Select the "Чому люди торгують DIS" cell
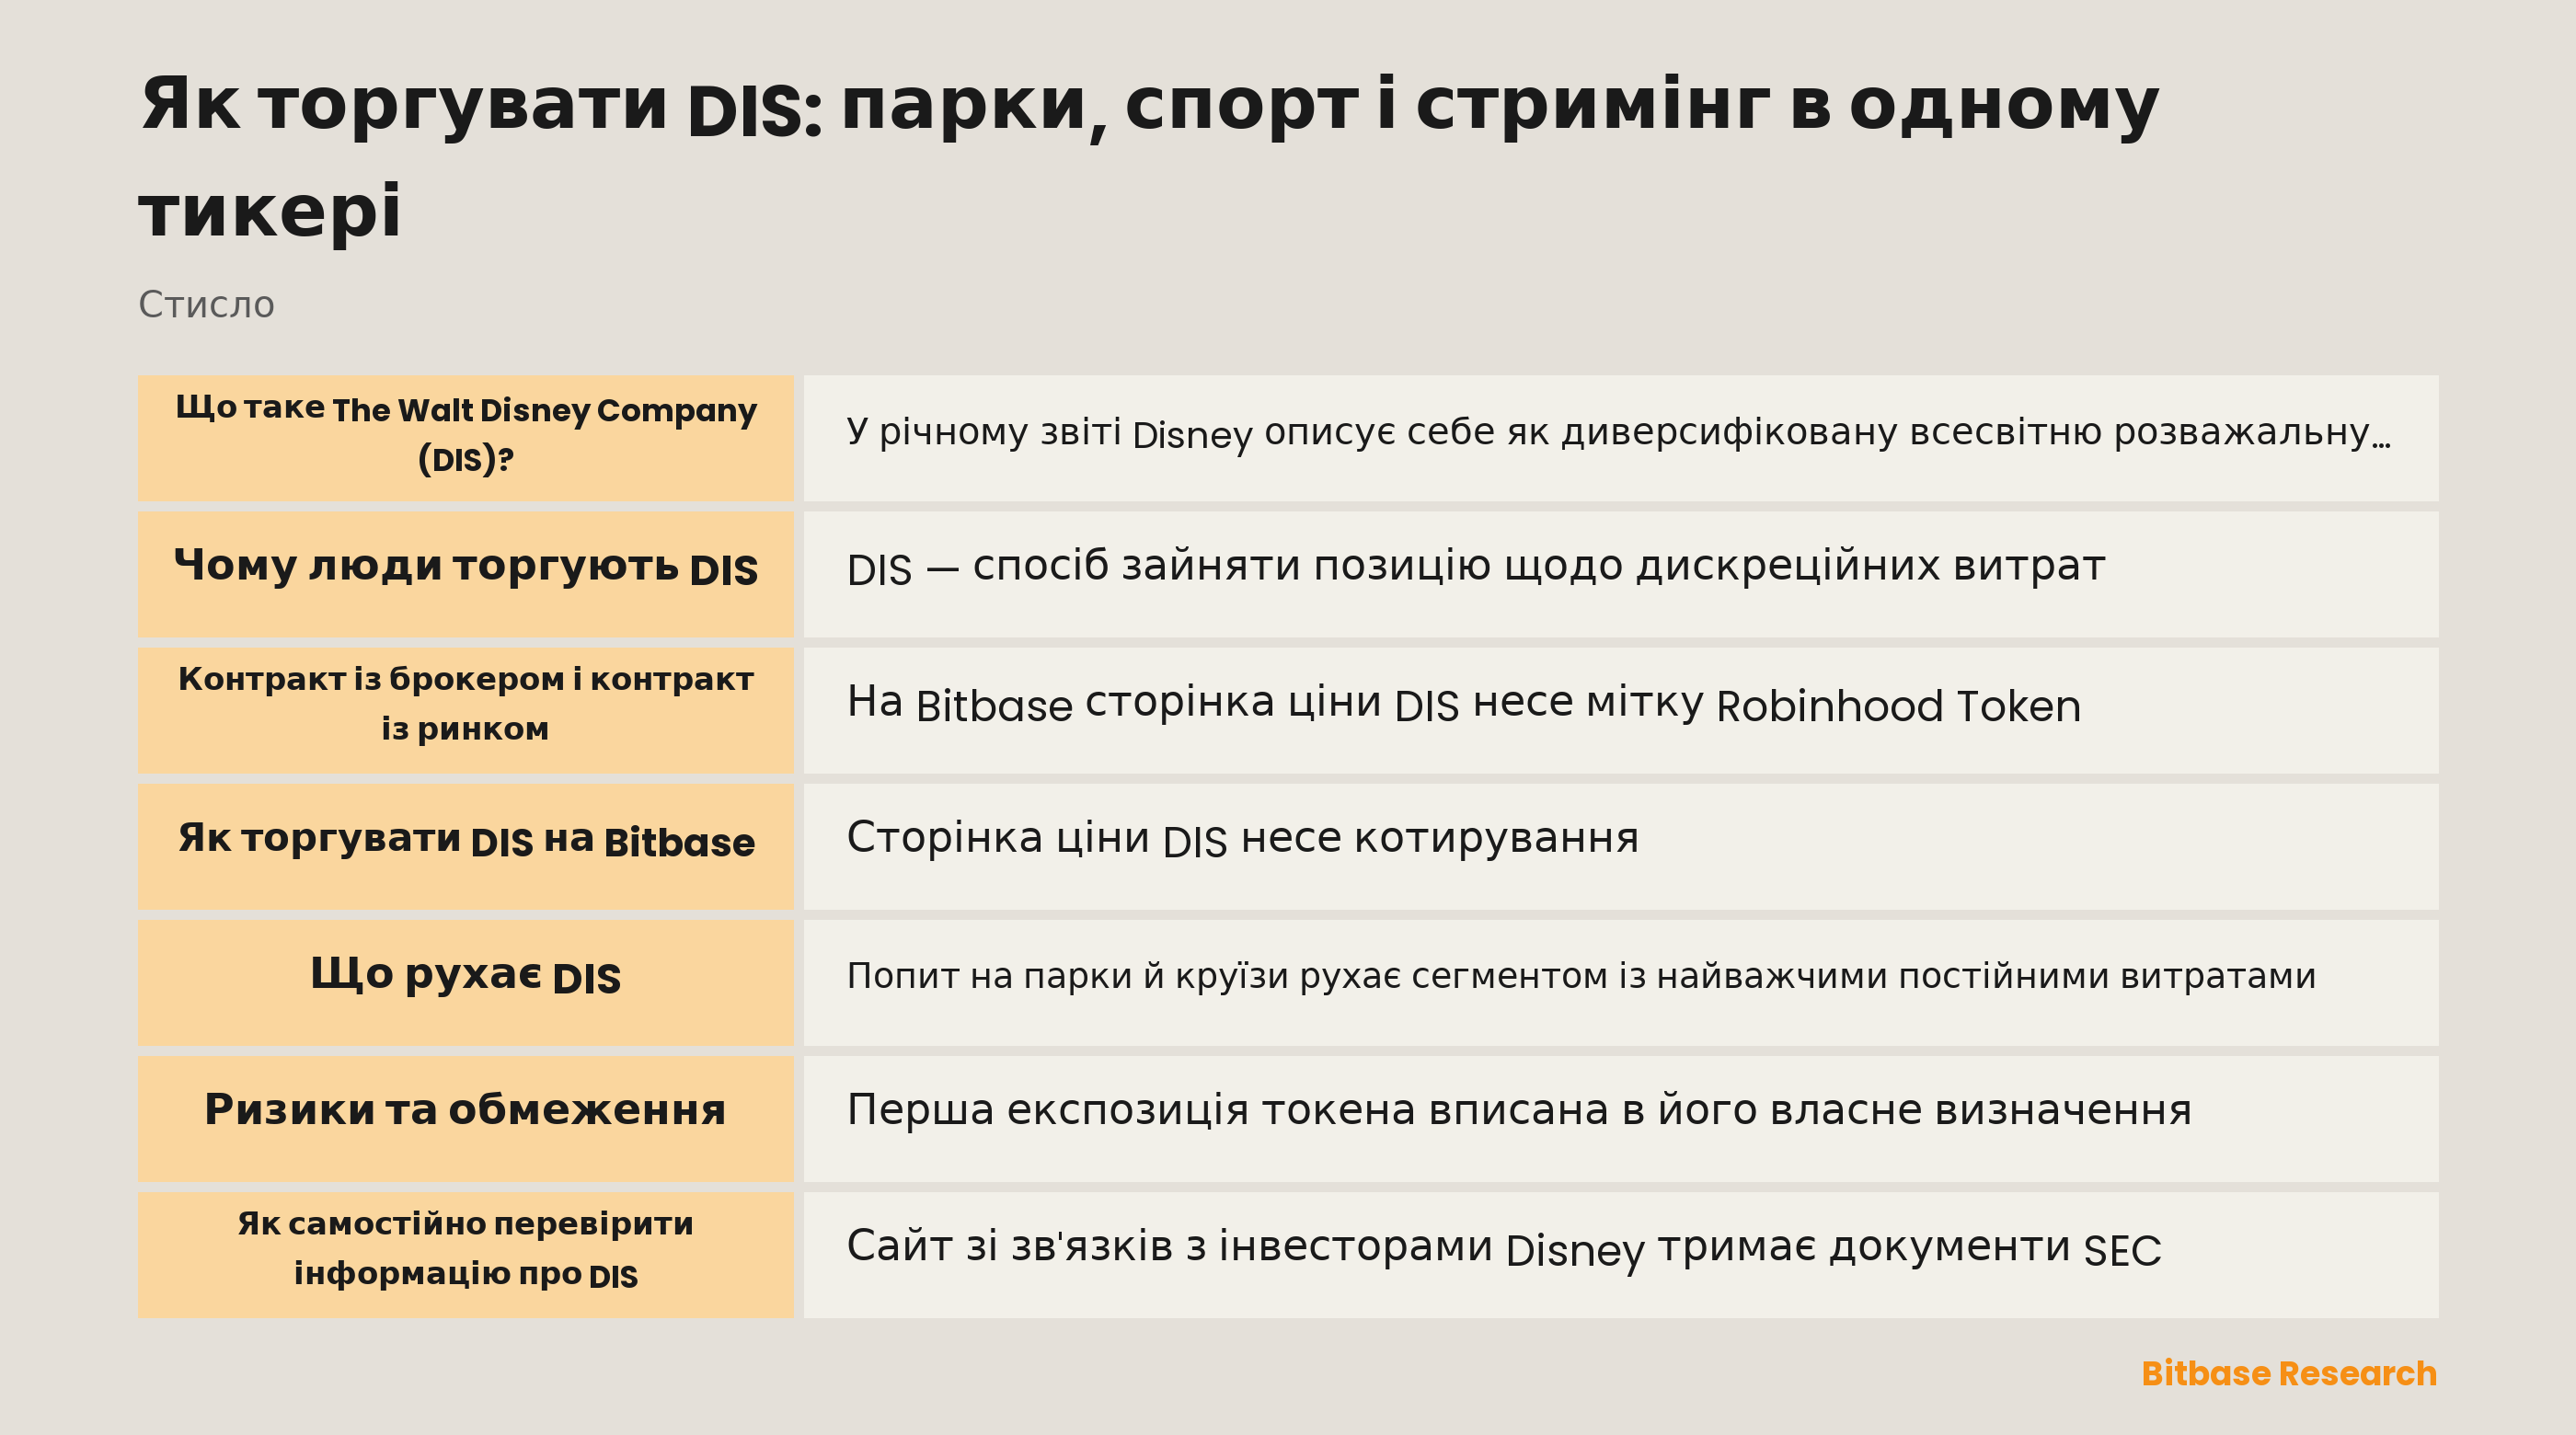The height and width of the screenshot is (1435, 2576). 465,574
